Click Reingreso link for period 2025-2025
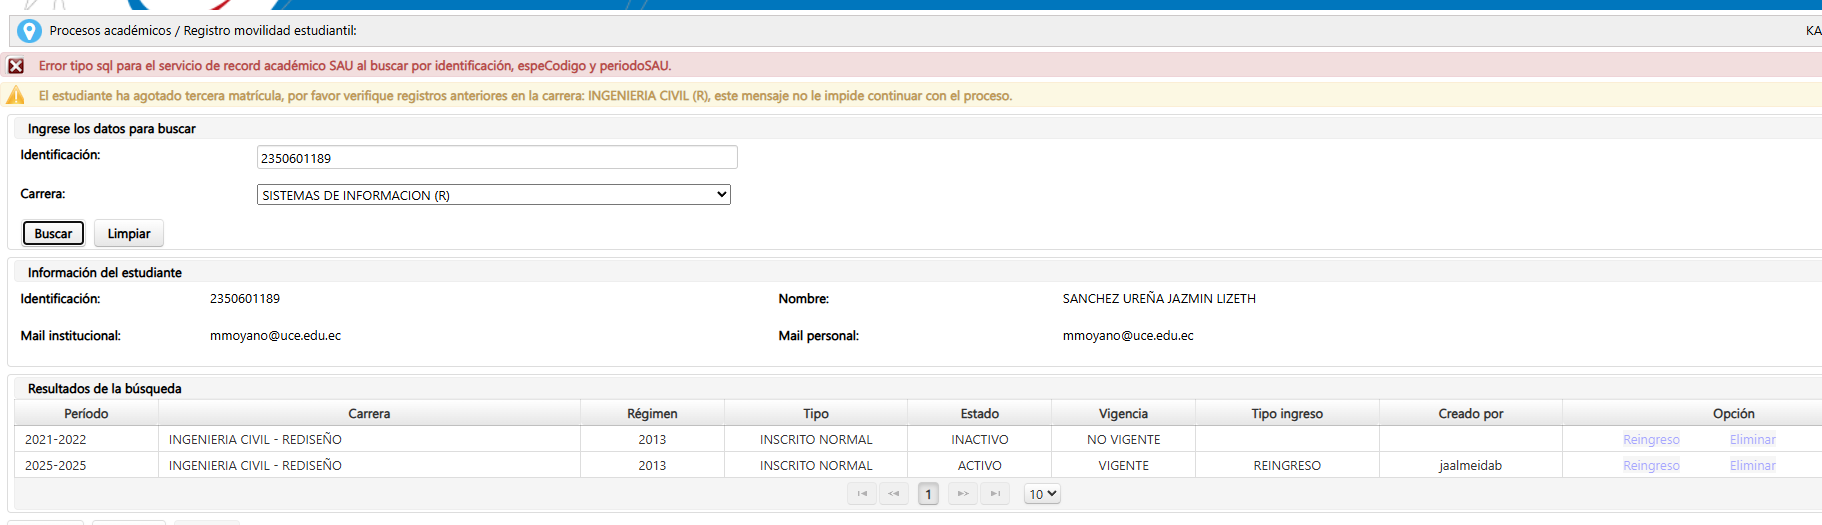The image size is (1822, 525). pos(1651,466)
